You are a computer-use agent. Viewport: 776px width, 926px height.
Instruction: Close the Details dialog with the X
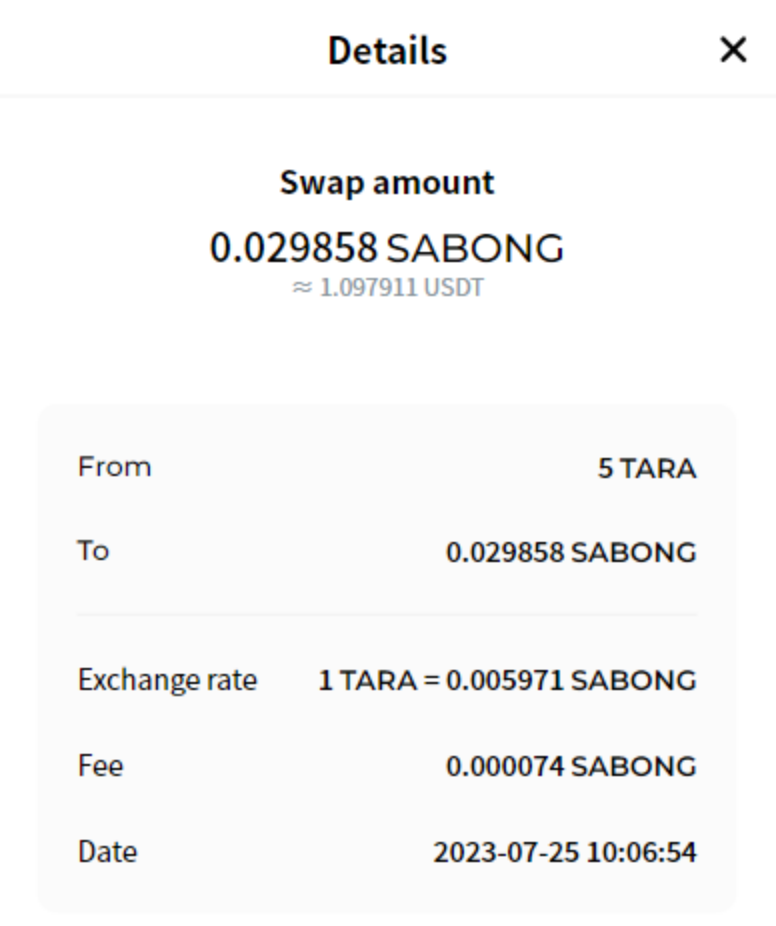point(733,49)
